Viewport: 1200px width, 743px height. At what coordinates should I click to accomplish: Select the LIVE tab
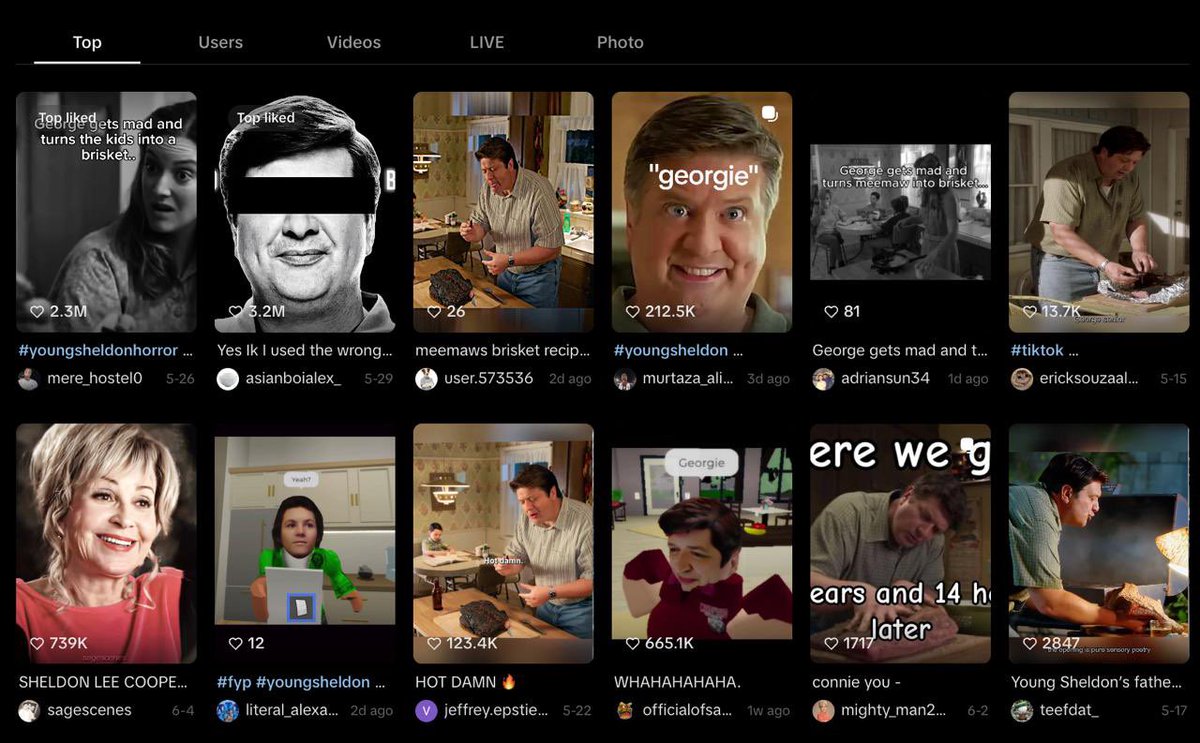(x=487, y=42)
